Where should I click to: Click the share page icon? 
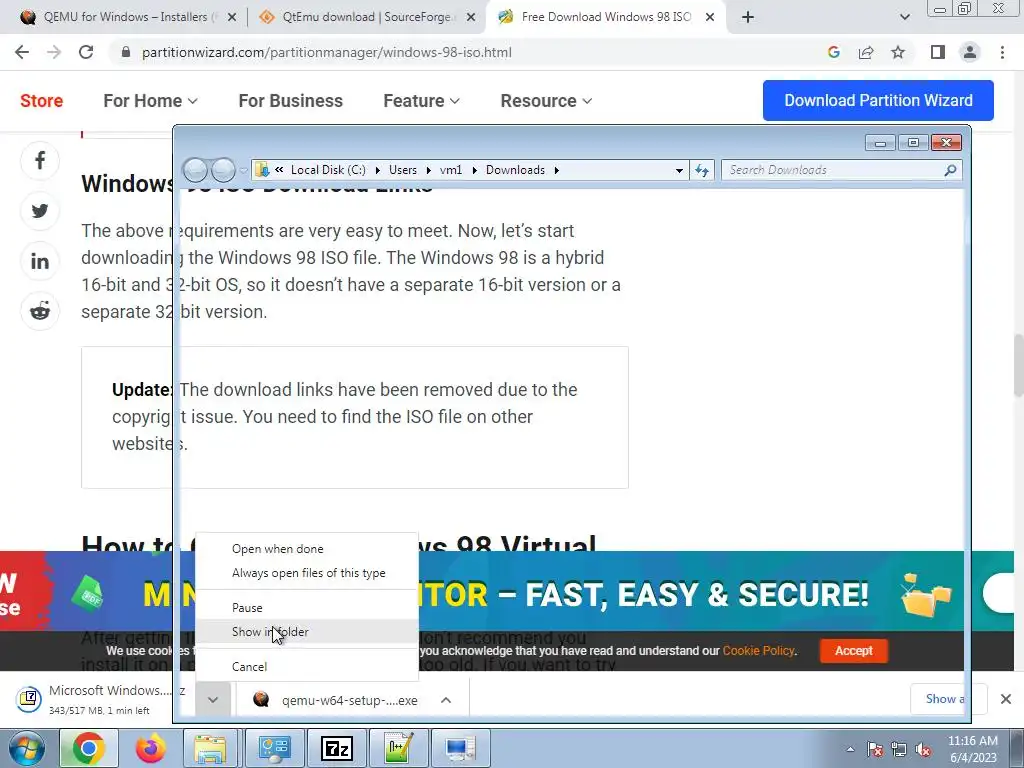tap(866, 52)
